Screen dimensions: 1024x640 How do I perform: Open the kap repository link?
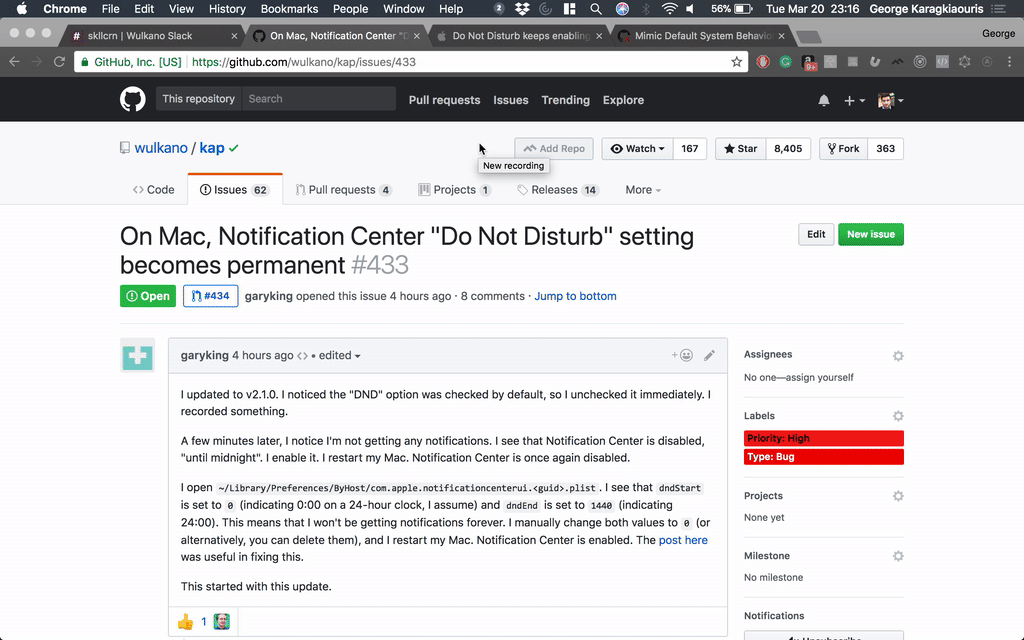[212, 148]
